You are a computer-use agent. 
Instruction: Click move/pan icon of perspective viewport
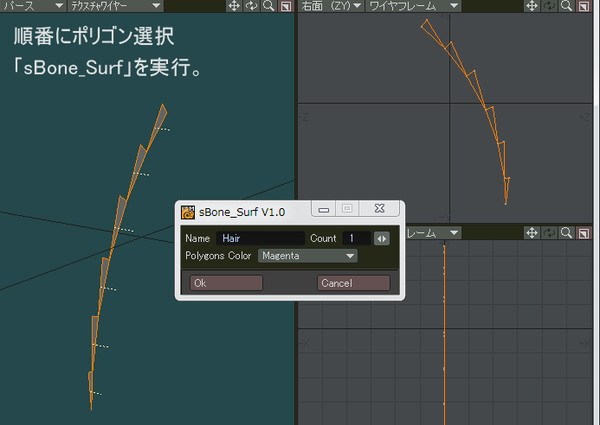234,6
